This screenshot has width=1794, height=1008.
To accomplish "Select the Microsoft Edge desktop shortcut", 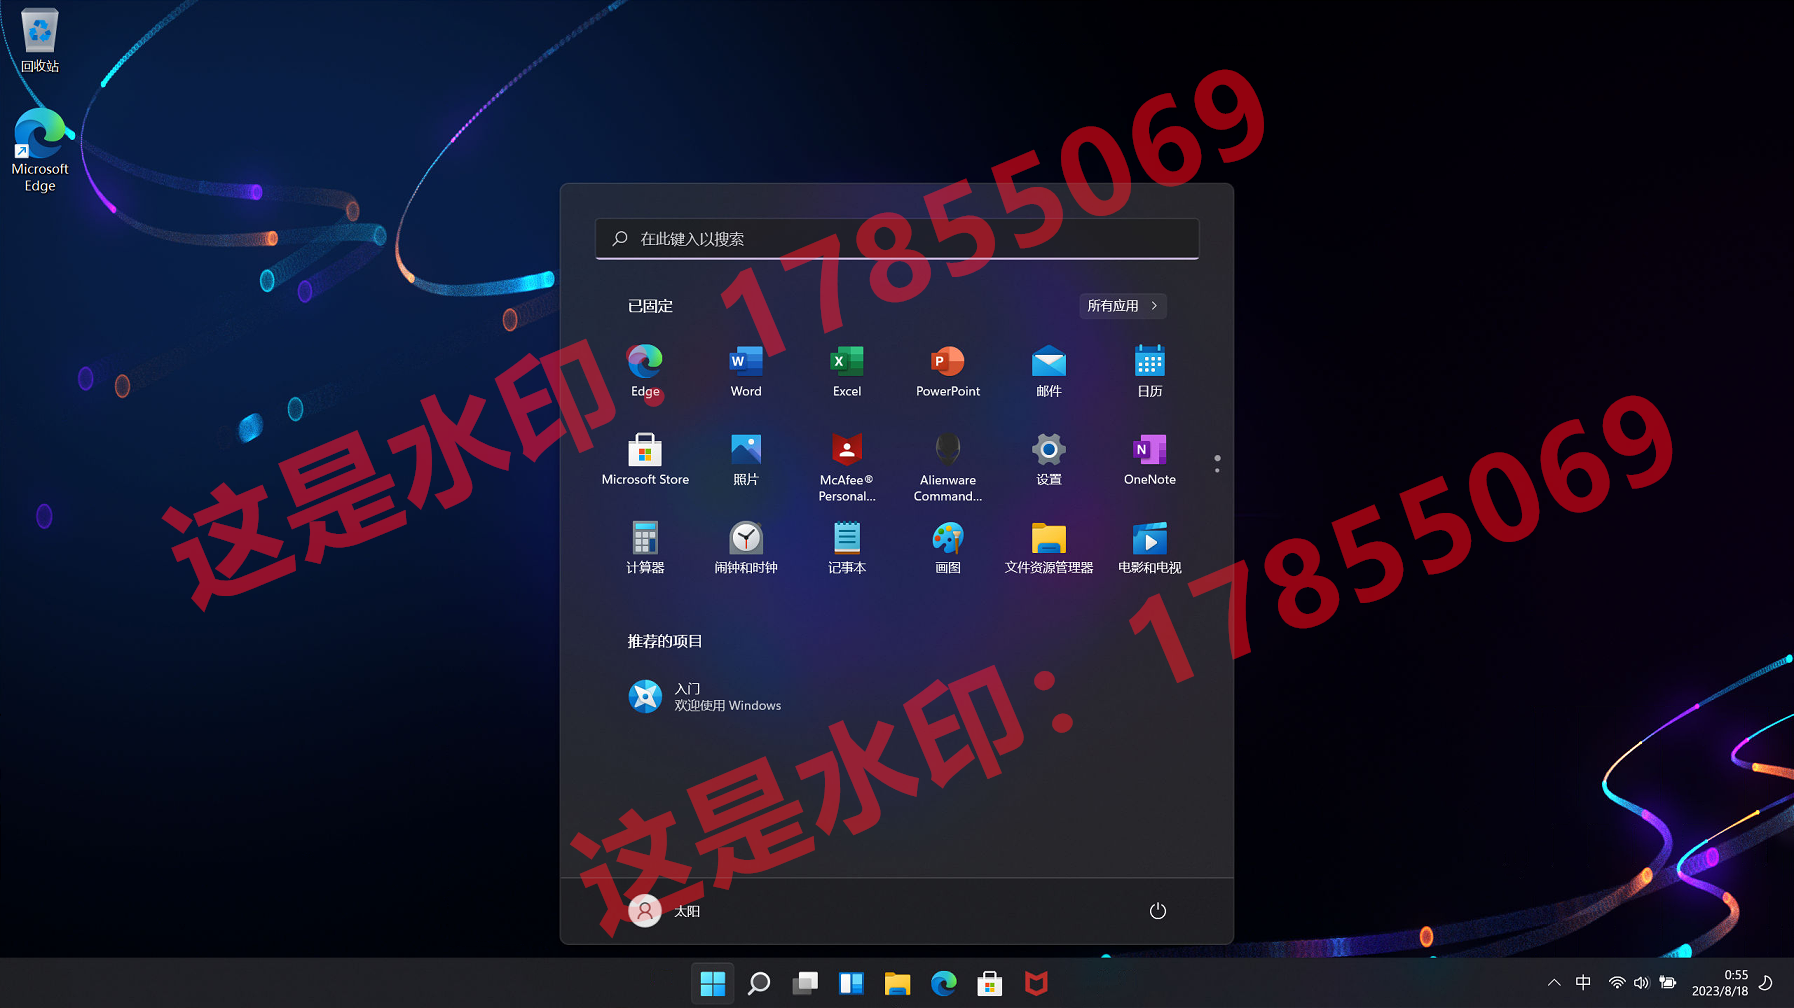I will (x=40, y=150).
